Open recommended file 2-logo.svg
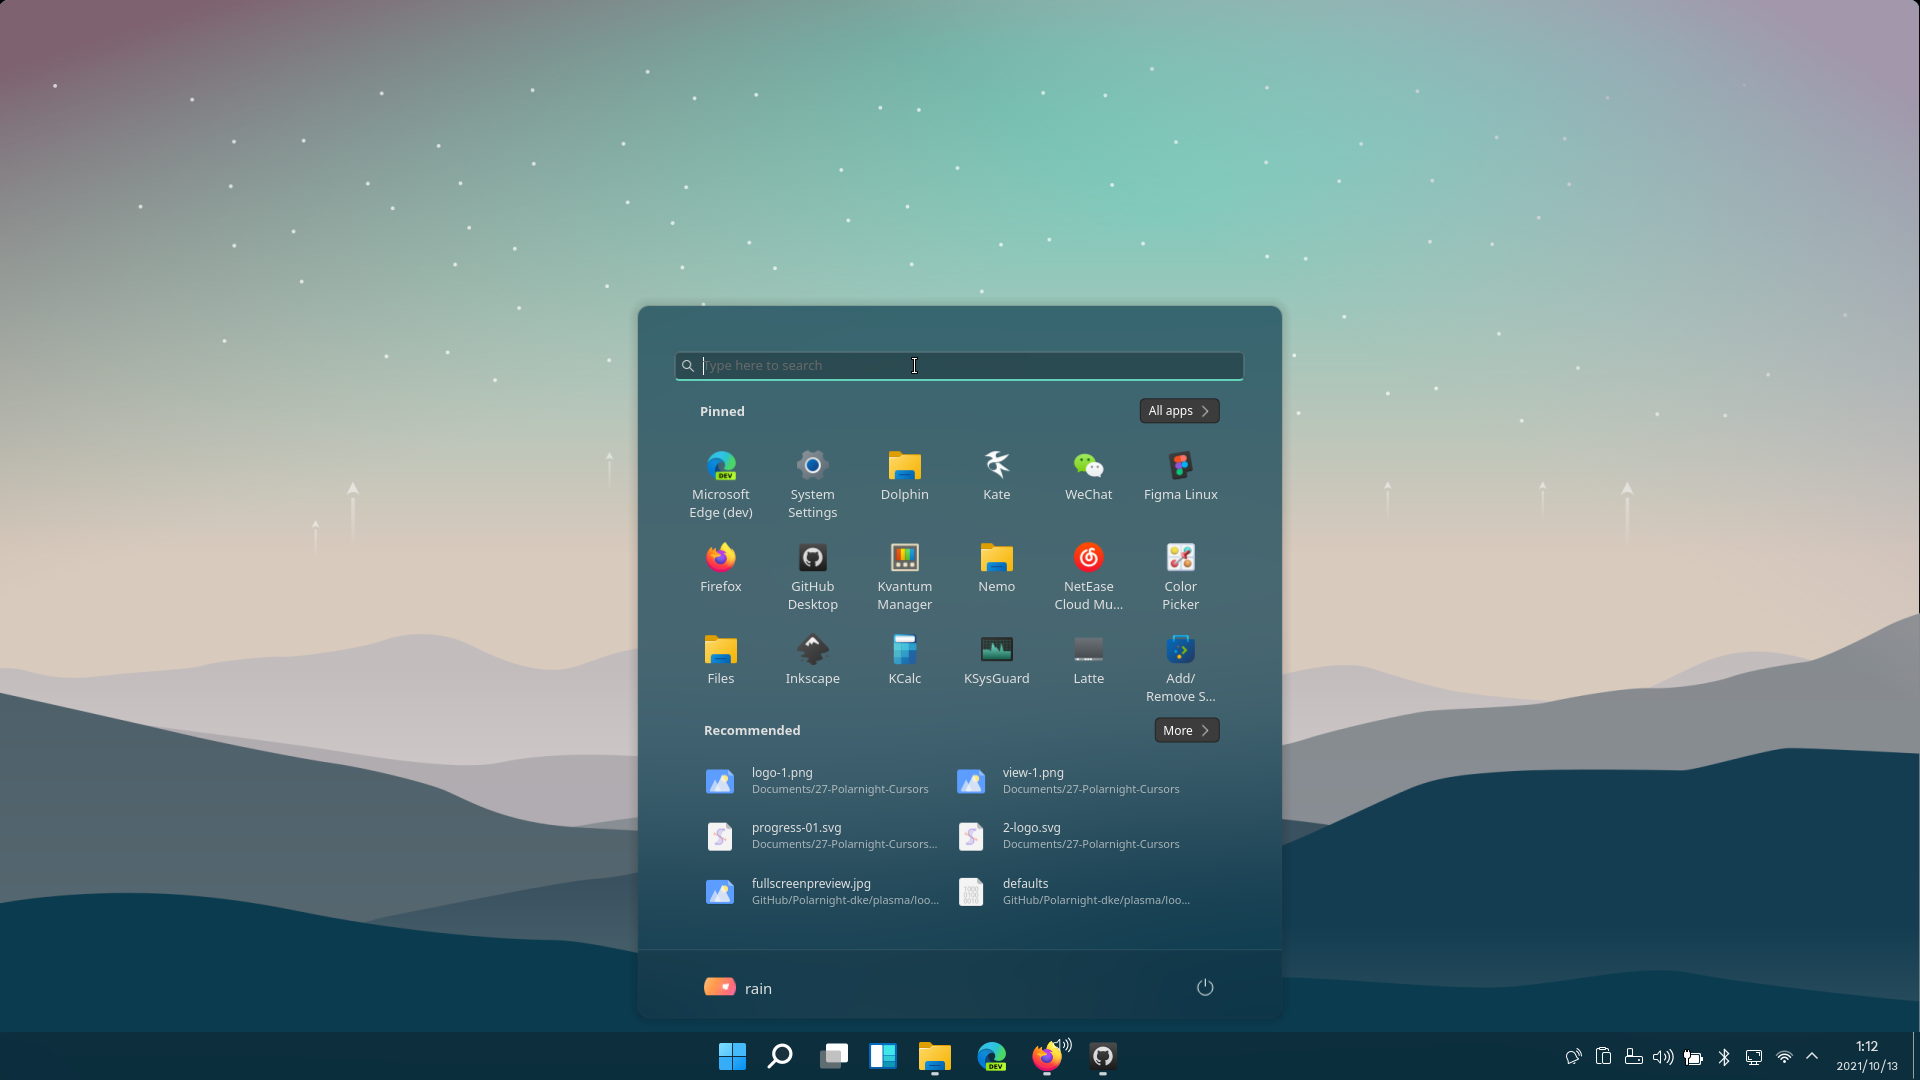The width and height of the screenshot is (1920, 1080). (x=1071, y=835)
